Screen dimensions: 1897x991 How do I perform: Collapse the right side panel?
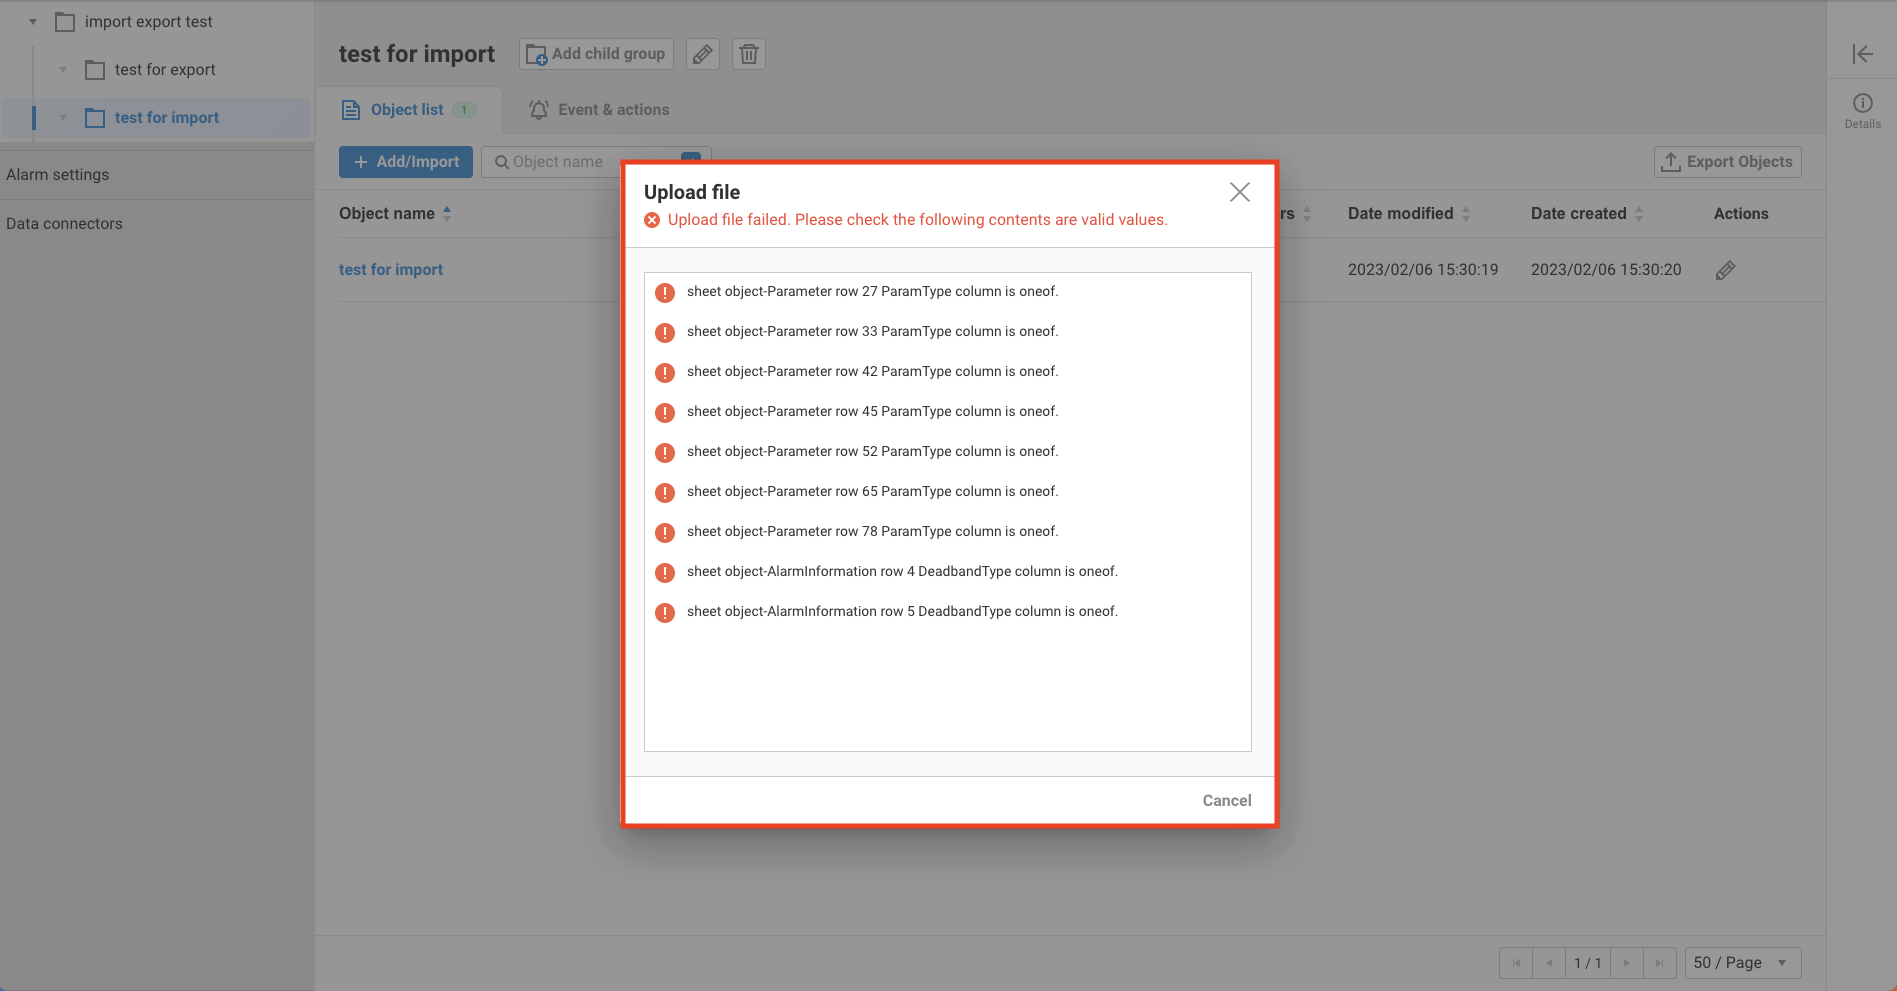click(1862, 54)
